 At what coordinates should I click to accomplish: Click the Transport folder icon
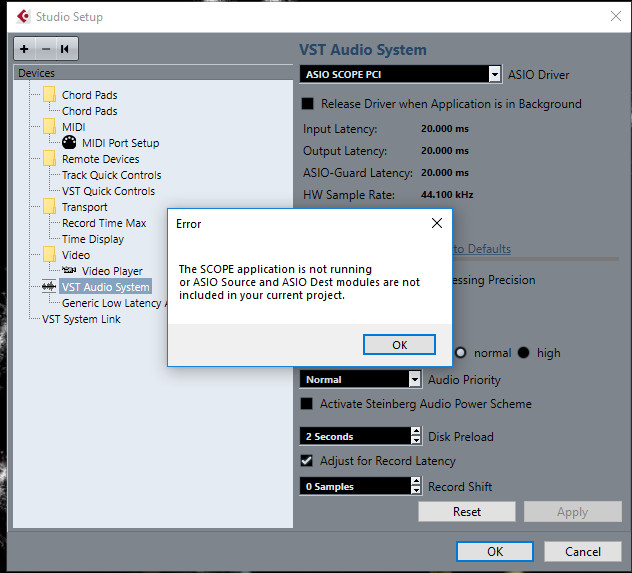point(50,206)
